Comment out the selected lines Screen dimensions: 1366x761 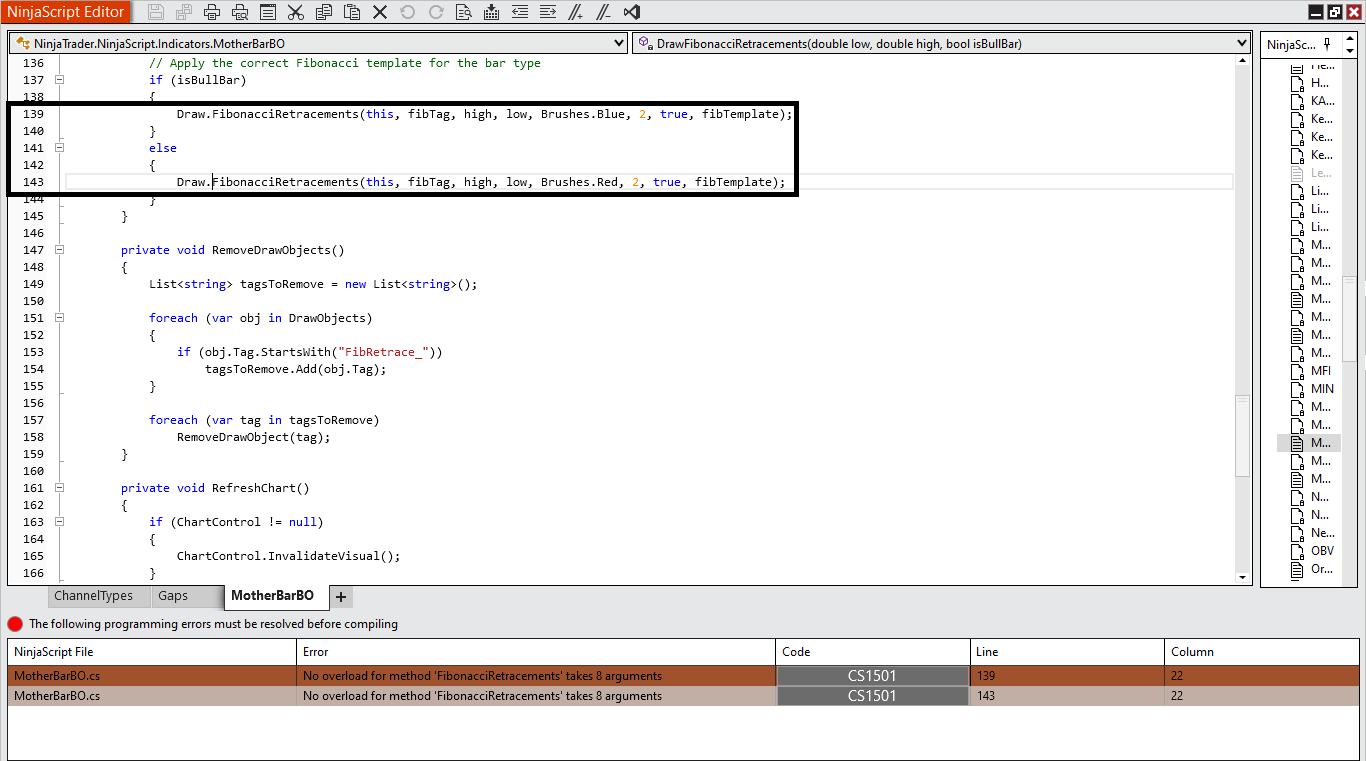[575, 12]
